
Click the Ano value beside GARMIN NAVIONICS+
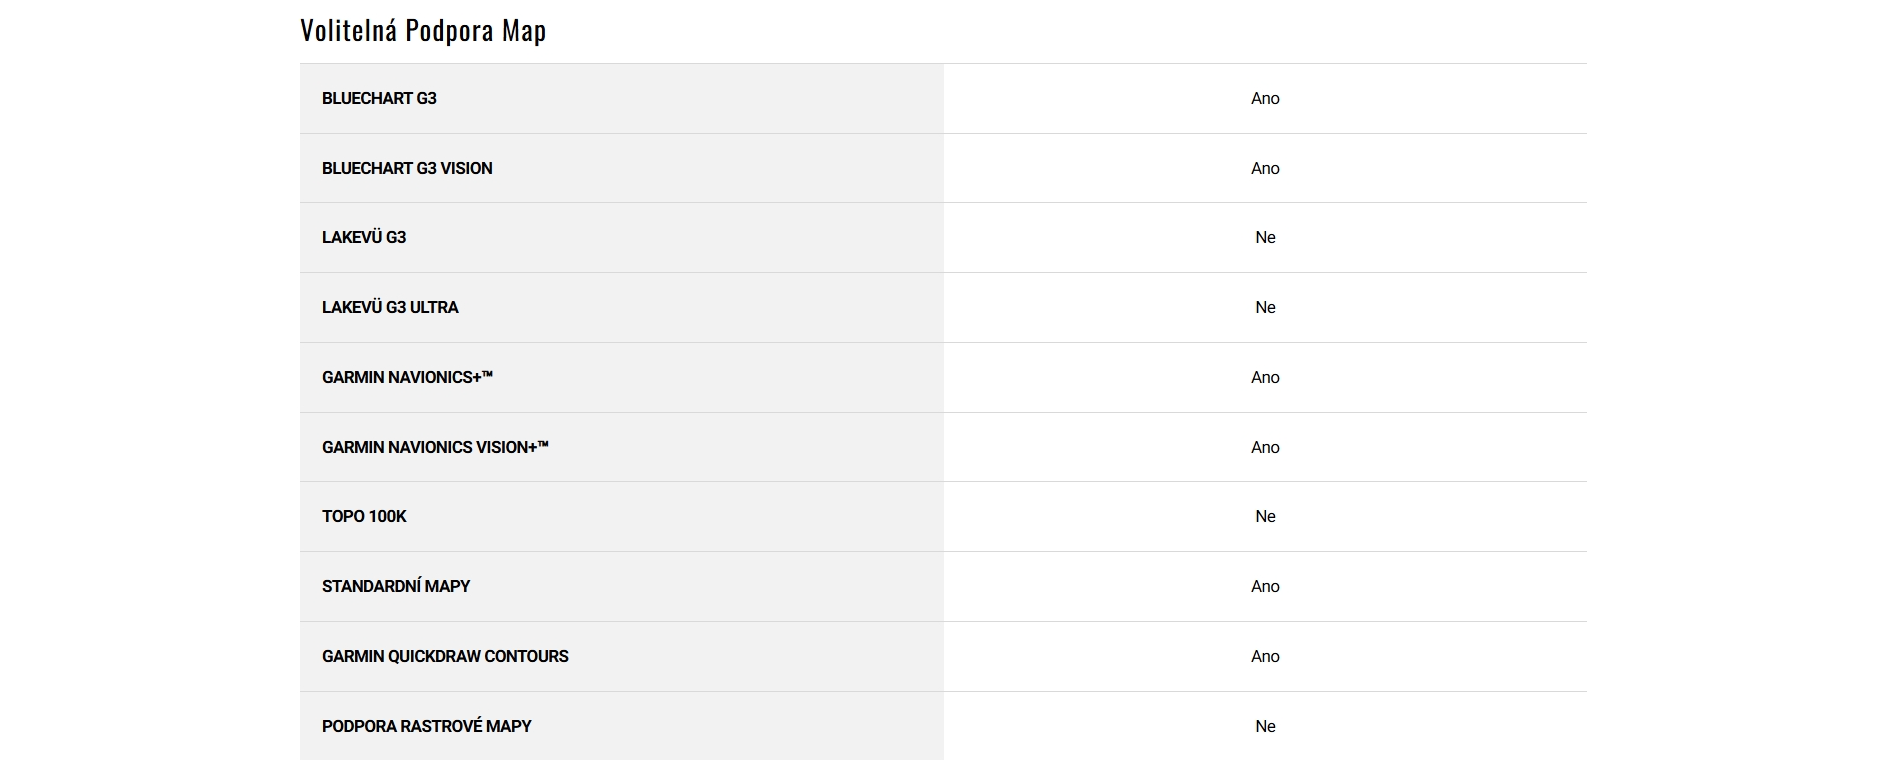pyautogui.click(x=1265, y=377)
